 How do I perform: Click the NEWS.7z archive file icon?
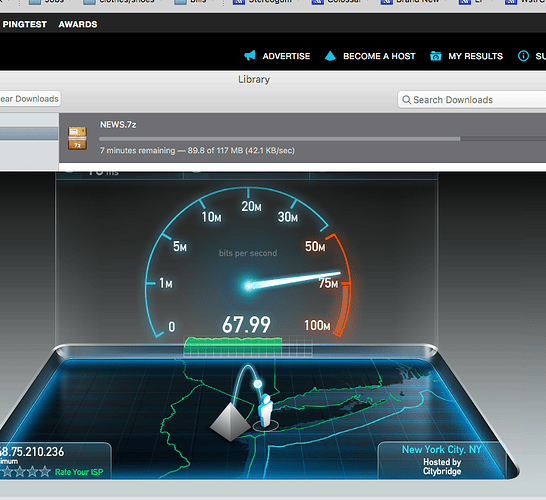[77, 138]
